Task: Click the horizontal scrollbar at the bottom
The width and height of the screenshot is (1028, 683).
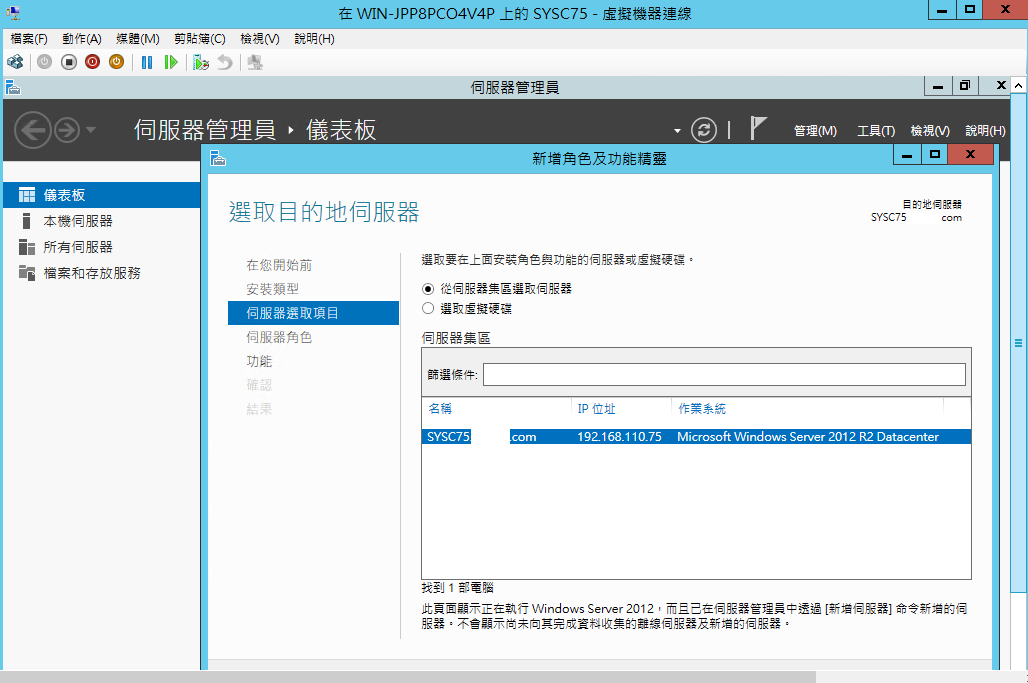Action: [408, 676]
